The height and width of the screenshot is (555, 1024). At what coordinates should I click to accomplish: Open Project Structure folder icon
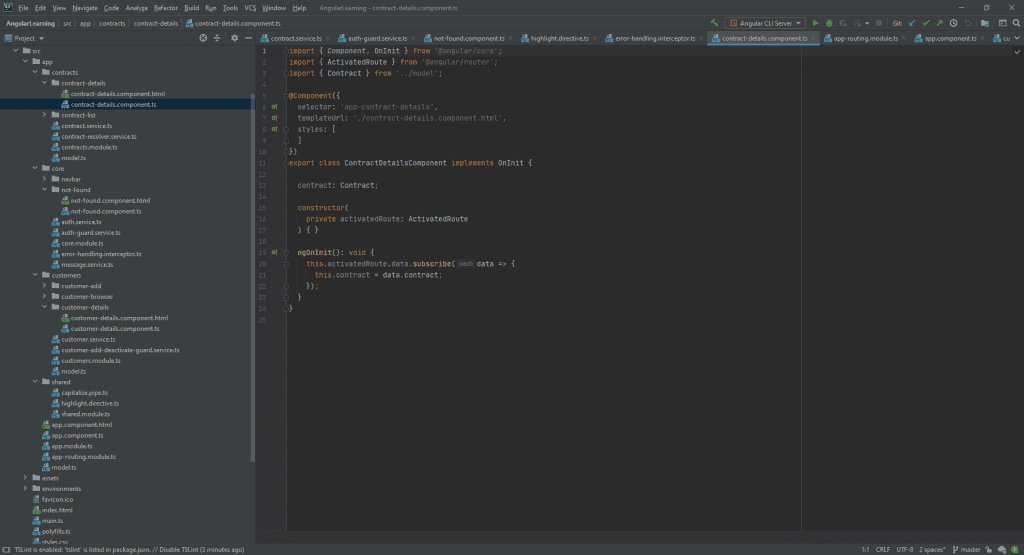tap(985, 23)
